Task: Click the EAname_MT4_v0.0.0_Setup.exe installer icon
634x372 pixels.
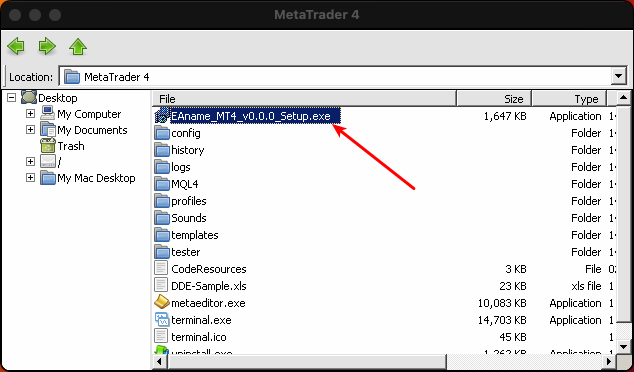Action: (x=162, y=116)
